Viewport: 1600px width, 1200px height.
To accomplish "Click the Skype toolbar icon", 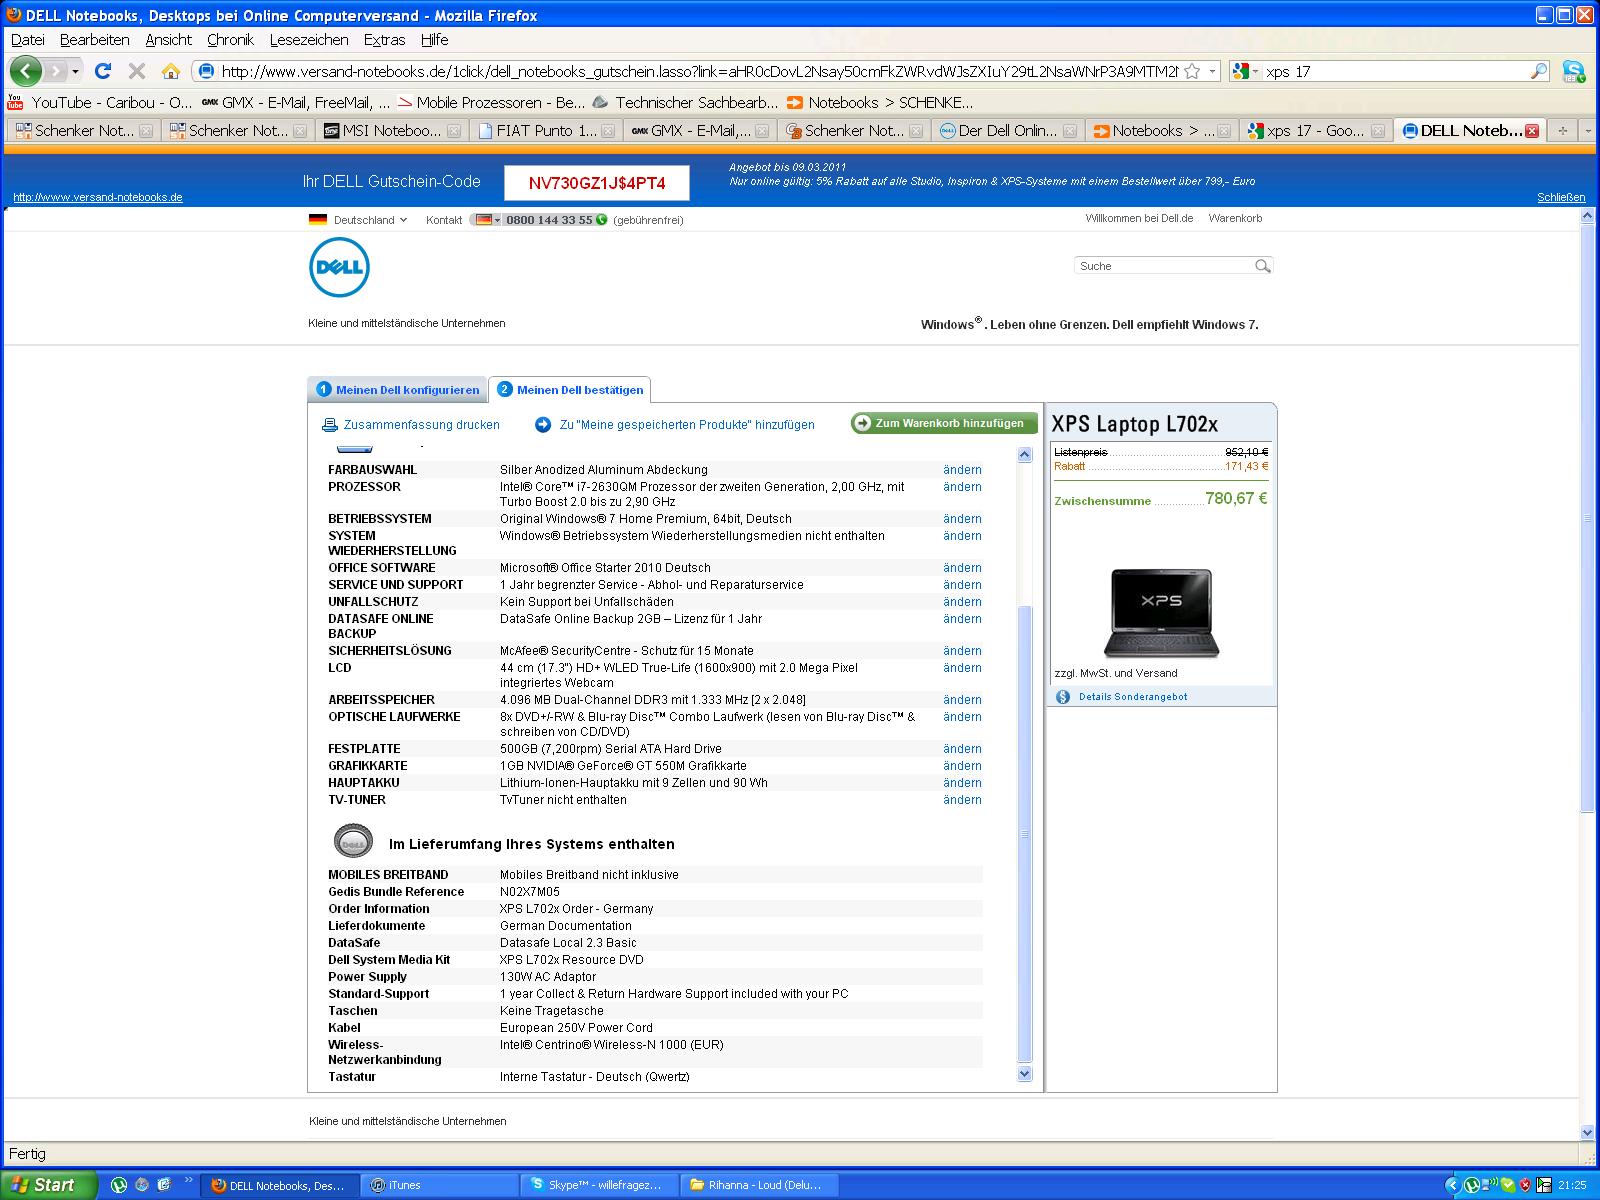I will pyautogui.click(x=1574, y=71).
